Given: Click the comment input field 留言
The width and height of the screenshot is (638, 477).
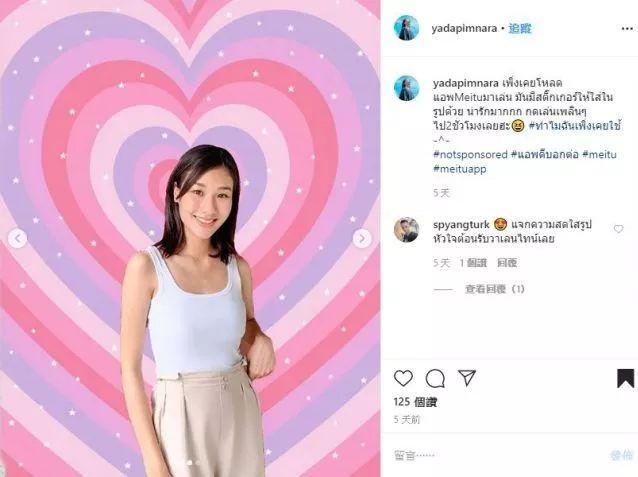Looking at the screenshot, I should tap(498, 455).
